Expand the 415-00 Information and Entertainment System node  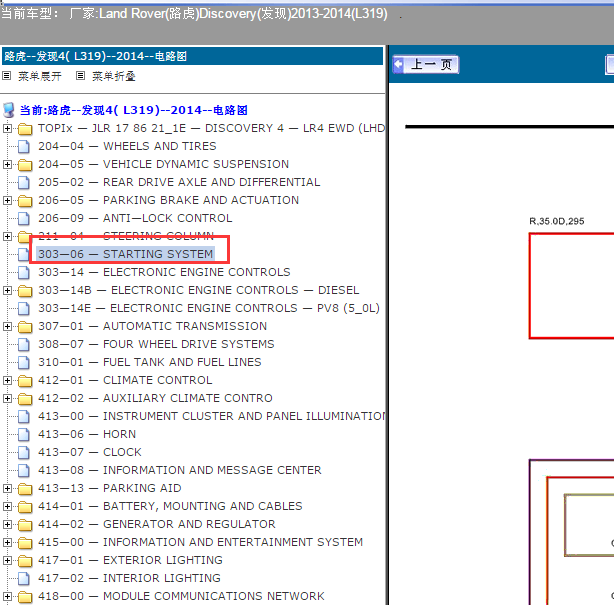[x=7, y=543]
